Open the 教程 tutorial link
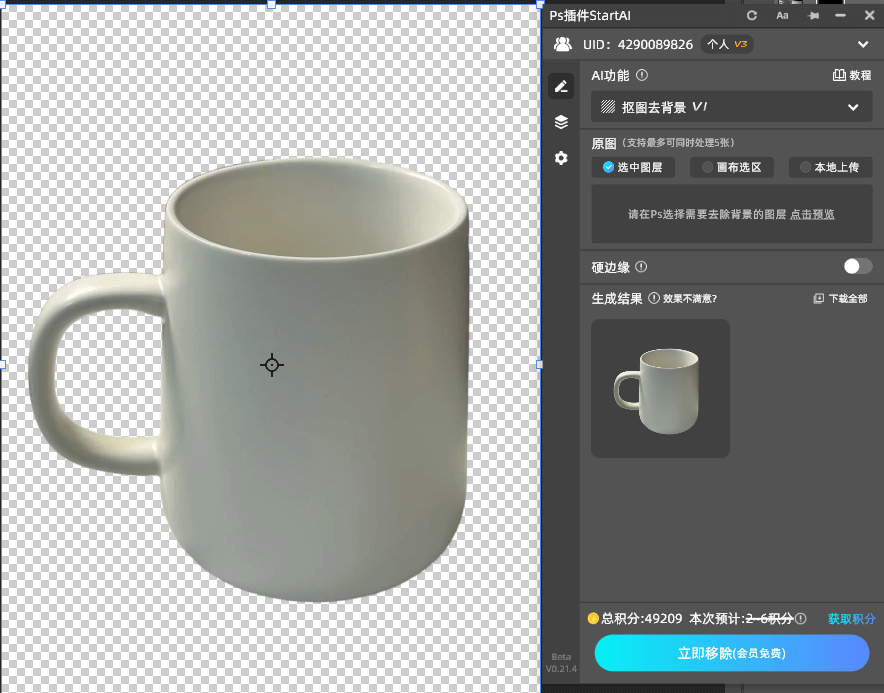The width and height of the screenshot is (884, 693). click(x=852, y=75)
